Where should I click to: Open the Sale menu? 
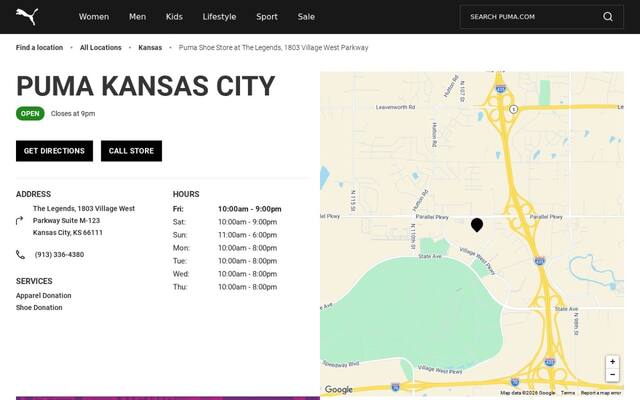[306, 17]
